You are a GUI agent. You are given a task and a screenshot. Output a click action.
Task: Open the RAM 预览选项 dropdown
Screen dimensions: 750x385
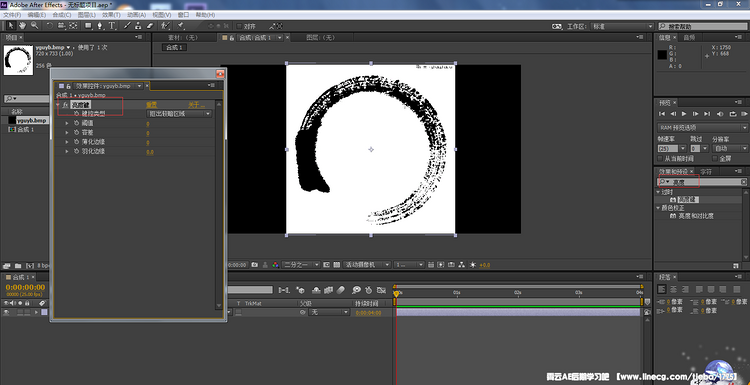click(x=703, y=128)
